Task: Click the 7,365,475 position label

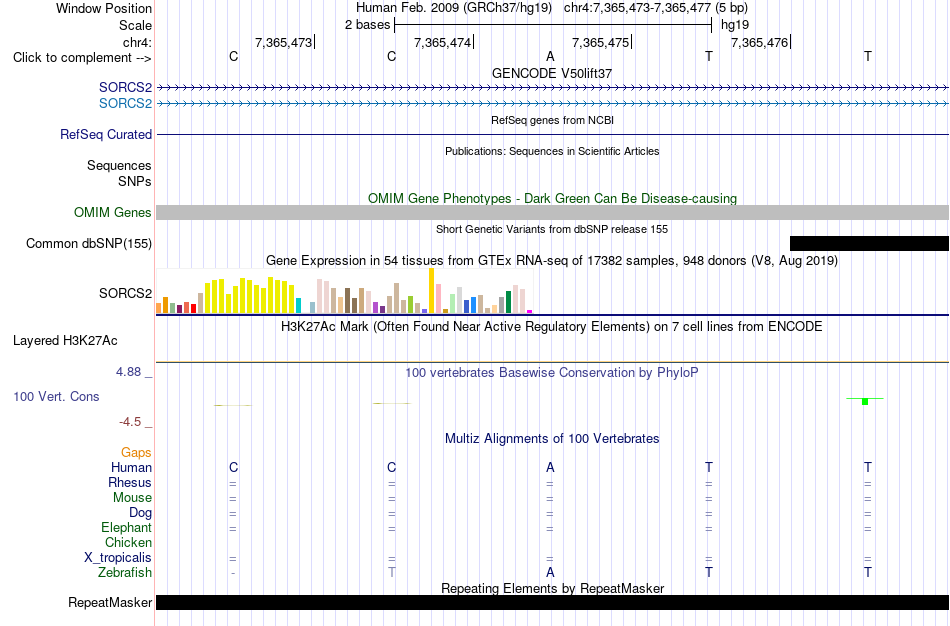Action: coord(600,42)
